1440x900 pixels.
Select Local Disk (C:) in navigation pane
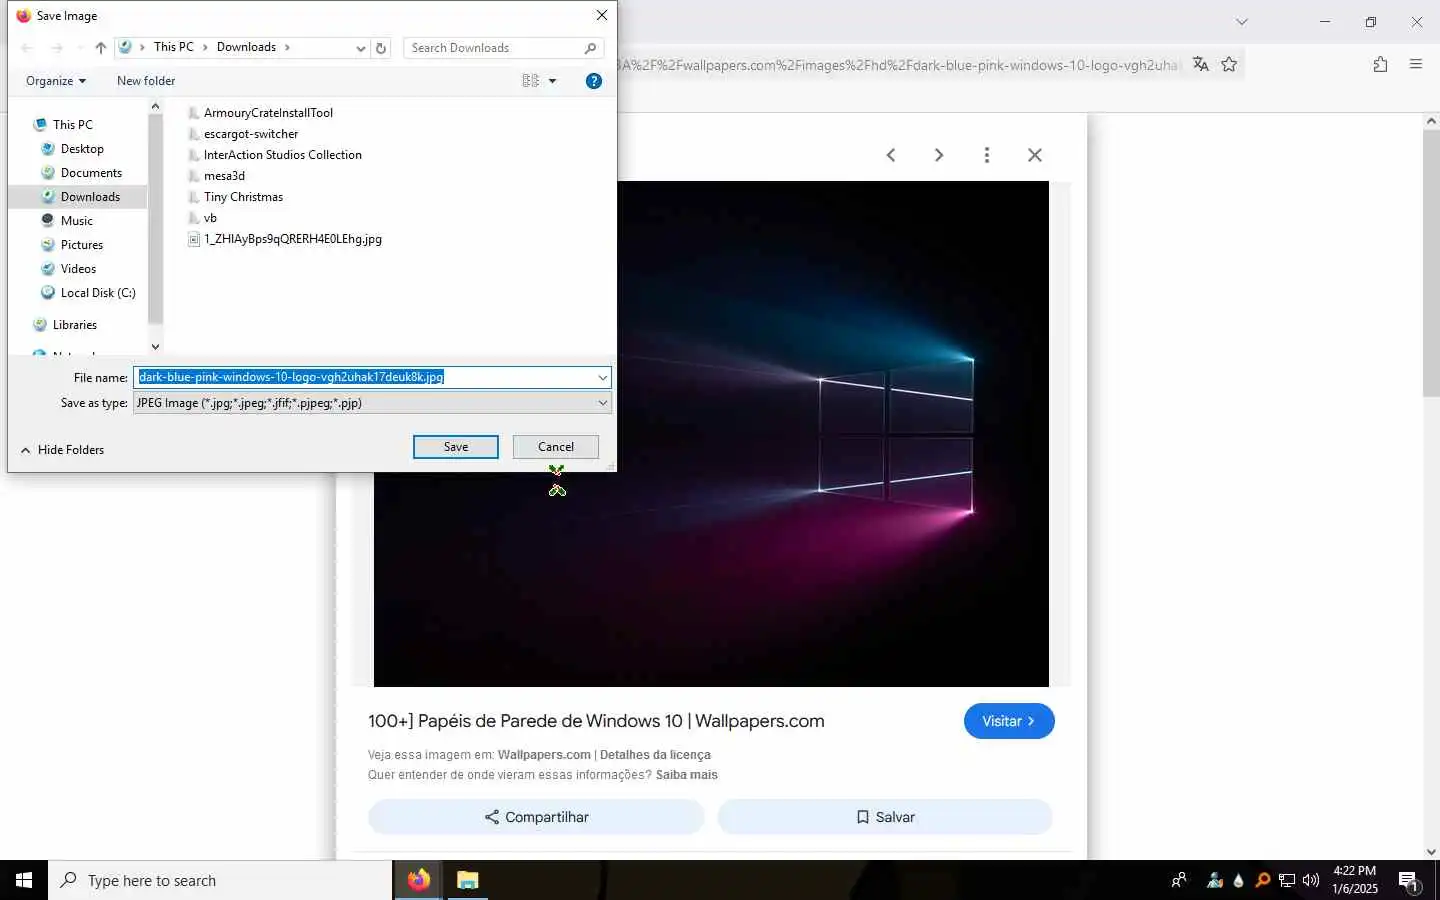[x=97, y=293]
